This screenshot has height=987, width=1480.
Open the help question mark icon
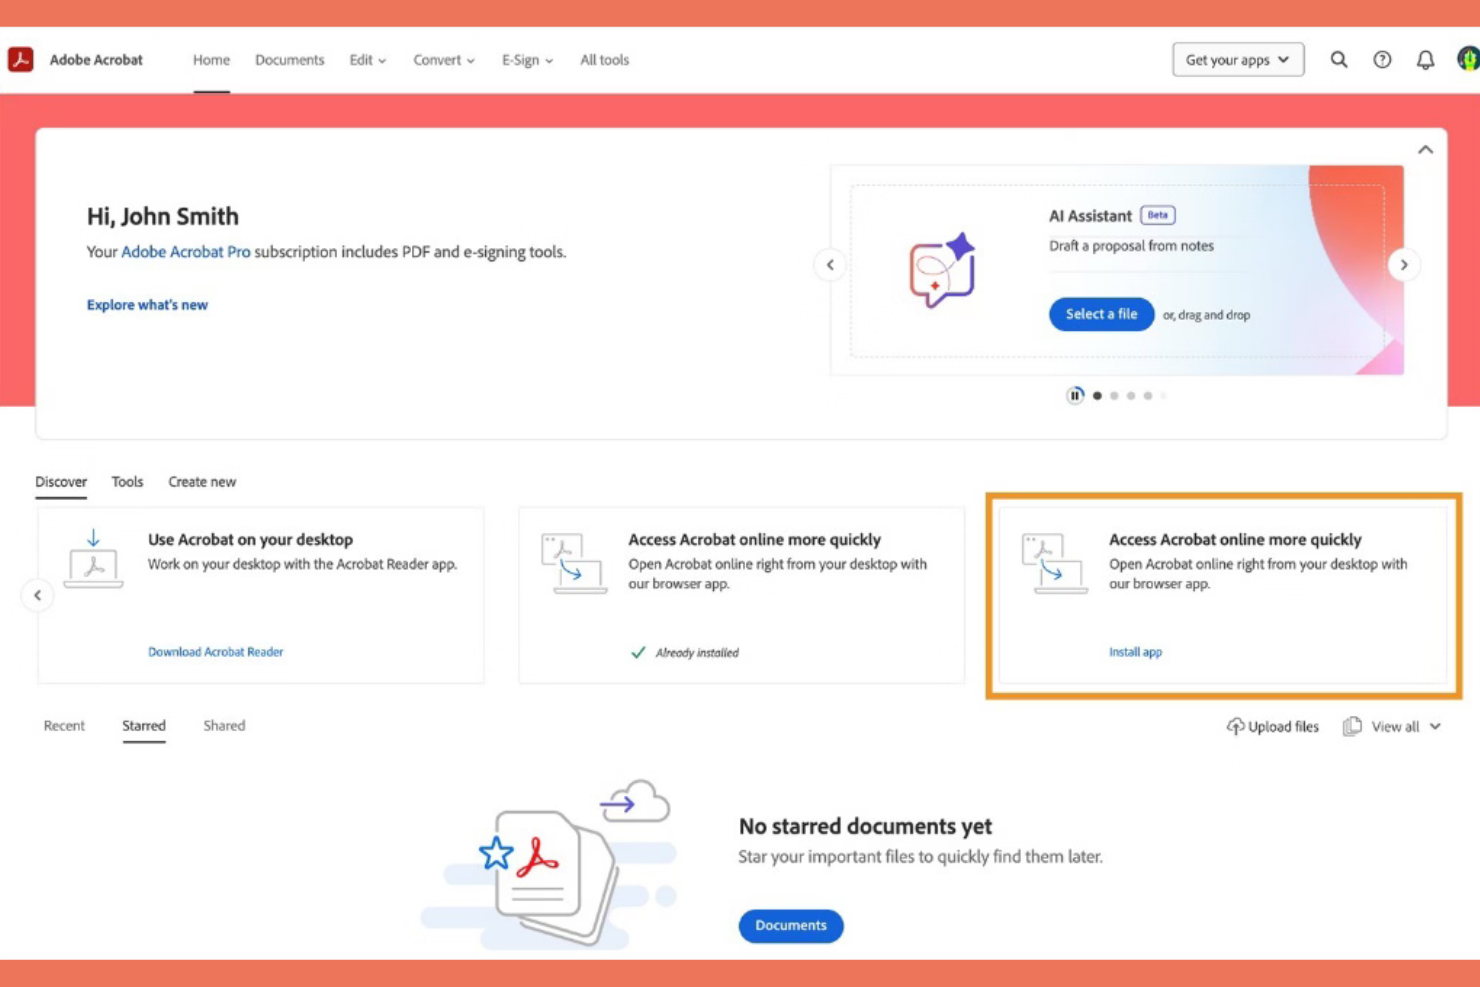pyautogui.click(x=1382, y=60)
